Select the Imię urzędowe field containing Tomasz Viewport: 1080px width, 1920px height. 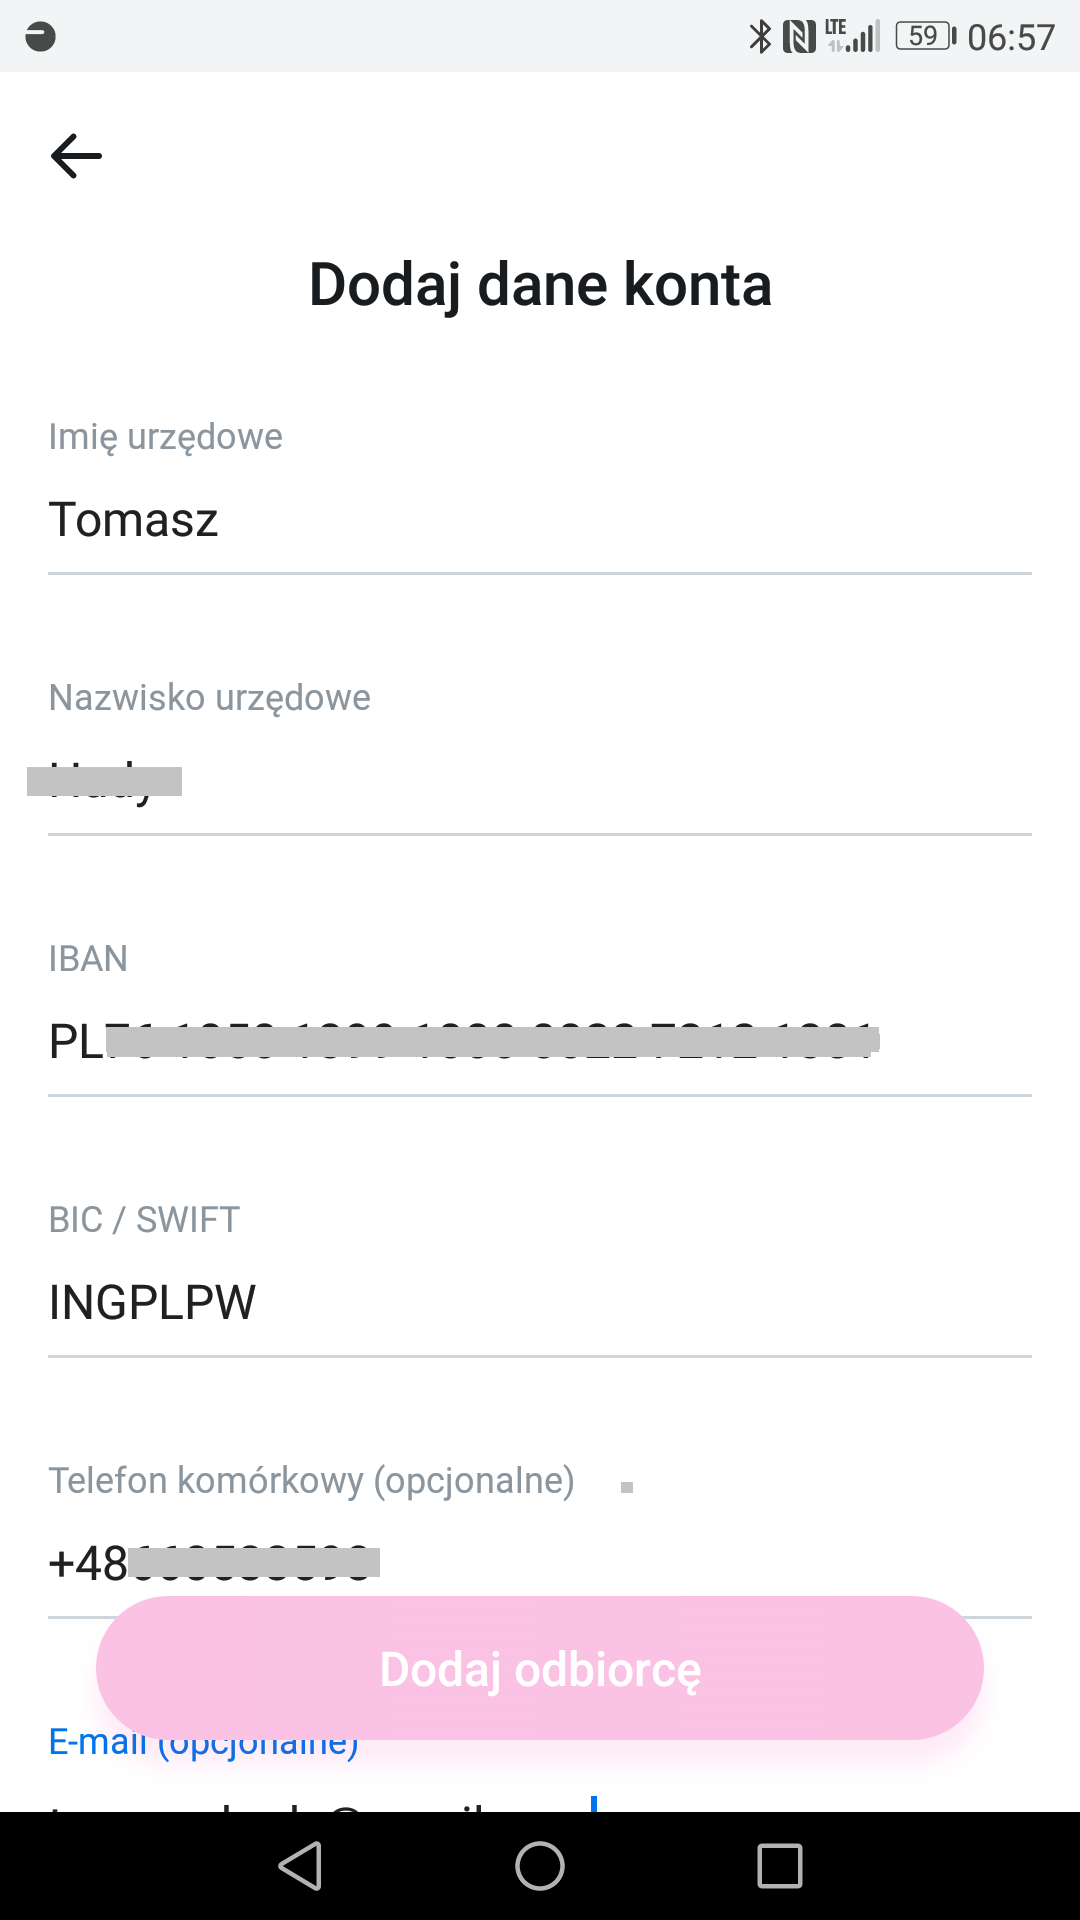coord(400,520)
